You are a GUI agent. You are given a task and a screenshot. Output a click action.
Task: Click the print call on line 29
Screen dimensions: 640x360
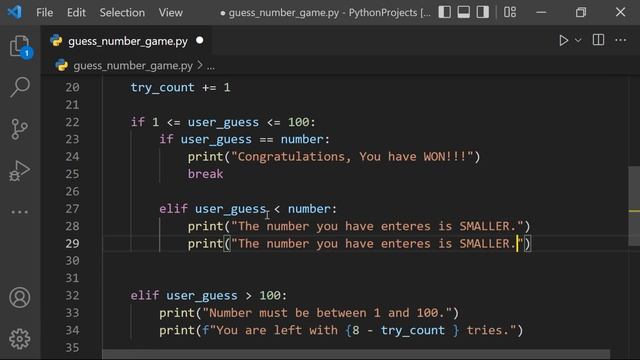coord(205,244)
